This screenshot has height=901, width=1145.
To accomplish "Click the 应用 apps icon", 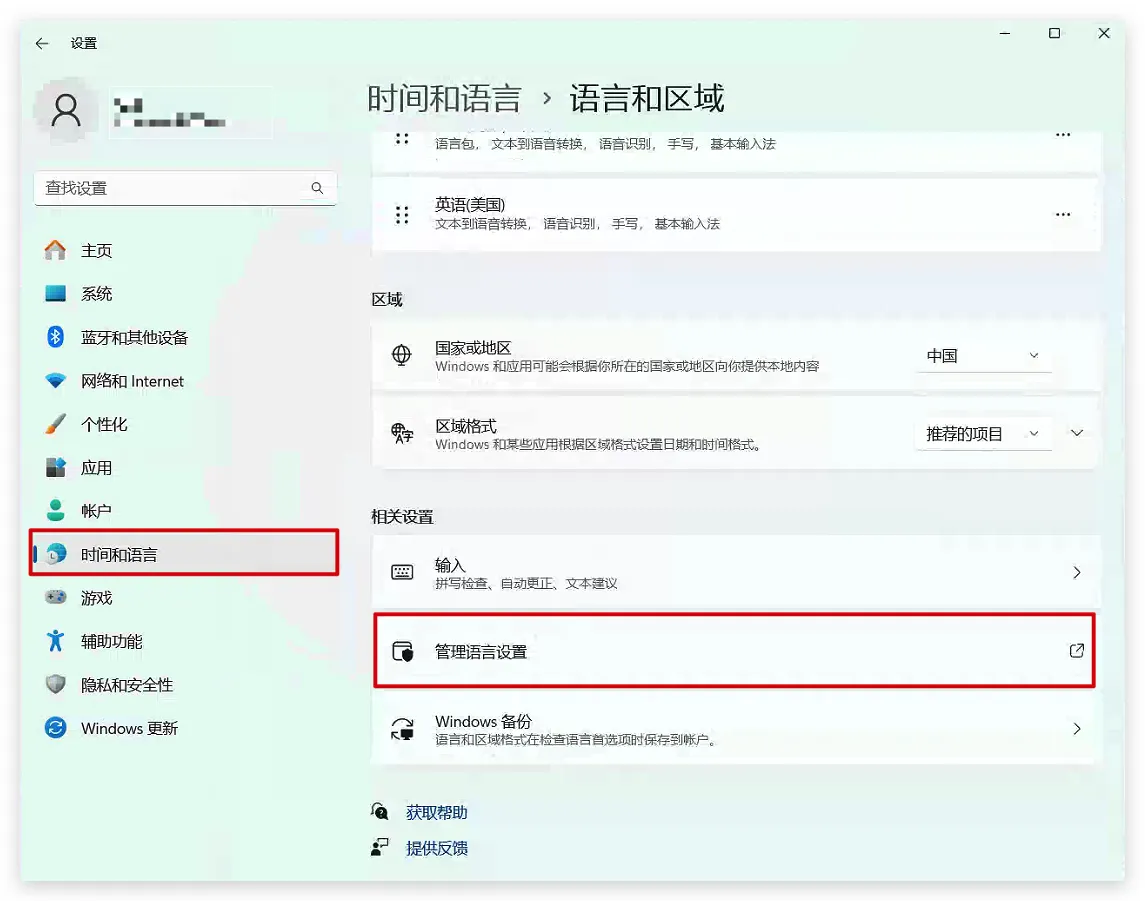I will coord(55,467).
